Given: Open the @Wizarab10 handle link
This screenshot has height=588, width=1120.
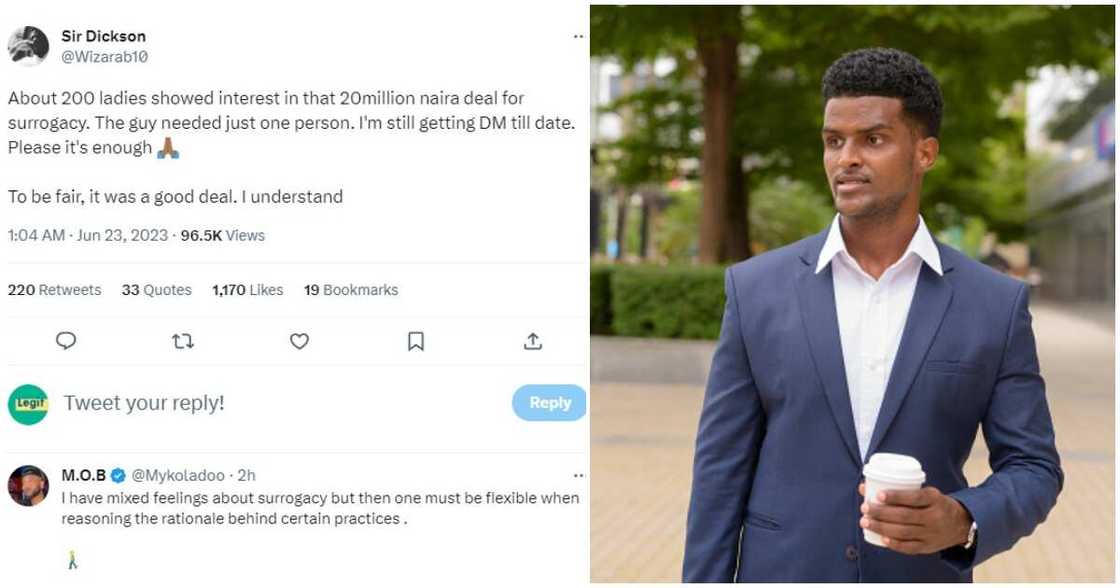Looking at the screenshot, I should click(x=105, y=57).
